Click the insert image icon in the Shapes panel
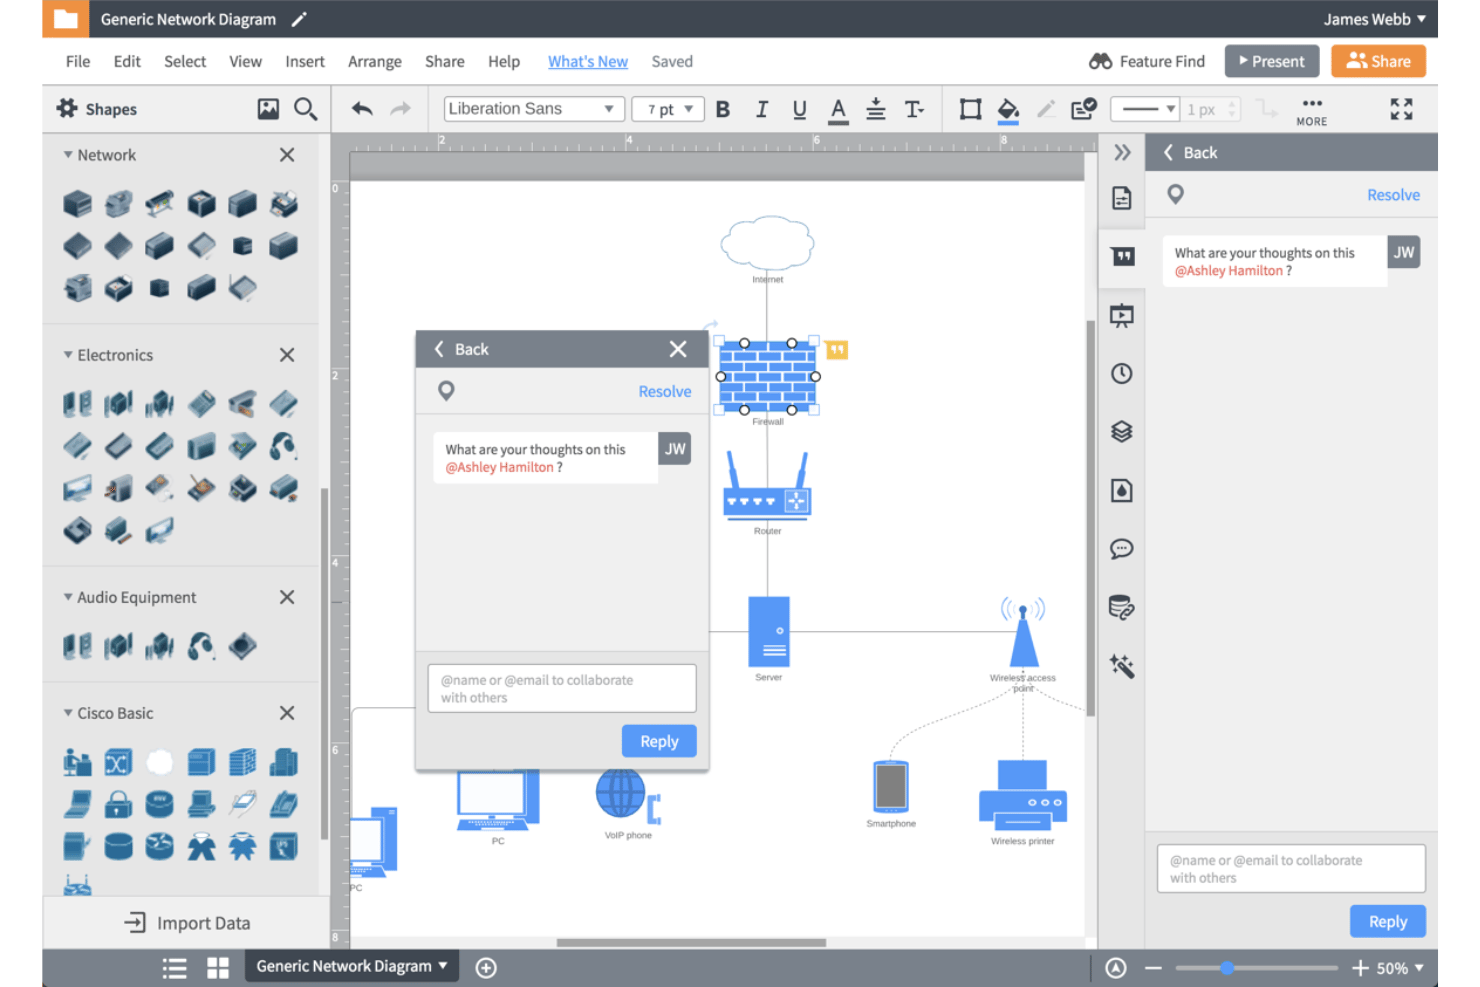The height and width of the screenshot is (987, 1480). point(268,109)
